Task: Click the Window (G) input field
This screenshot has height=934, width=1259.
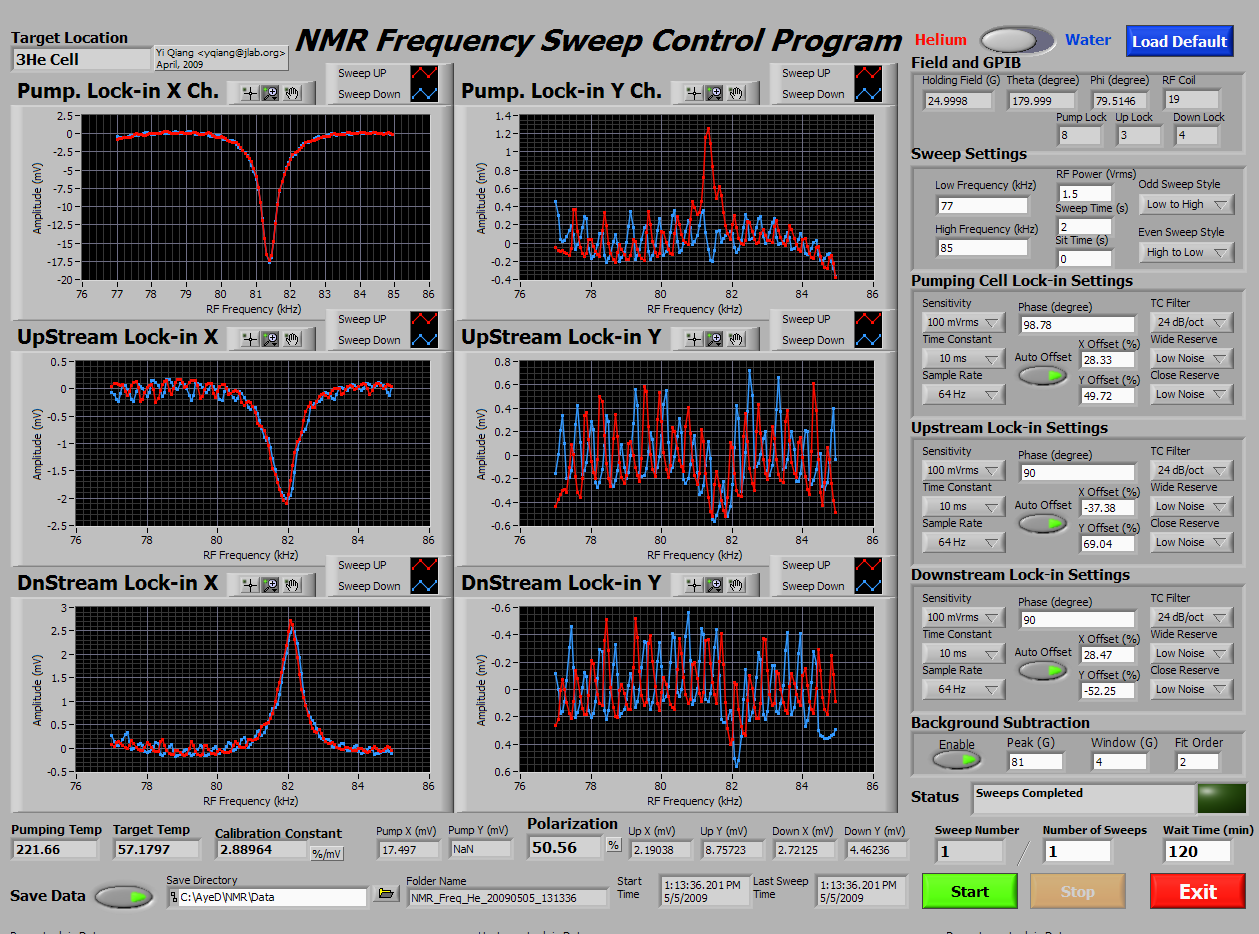Action: pyautogui.click(x=1118, y=761)
